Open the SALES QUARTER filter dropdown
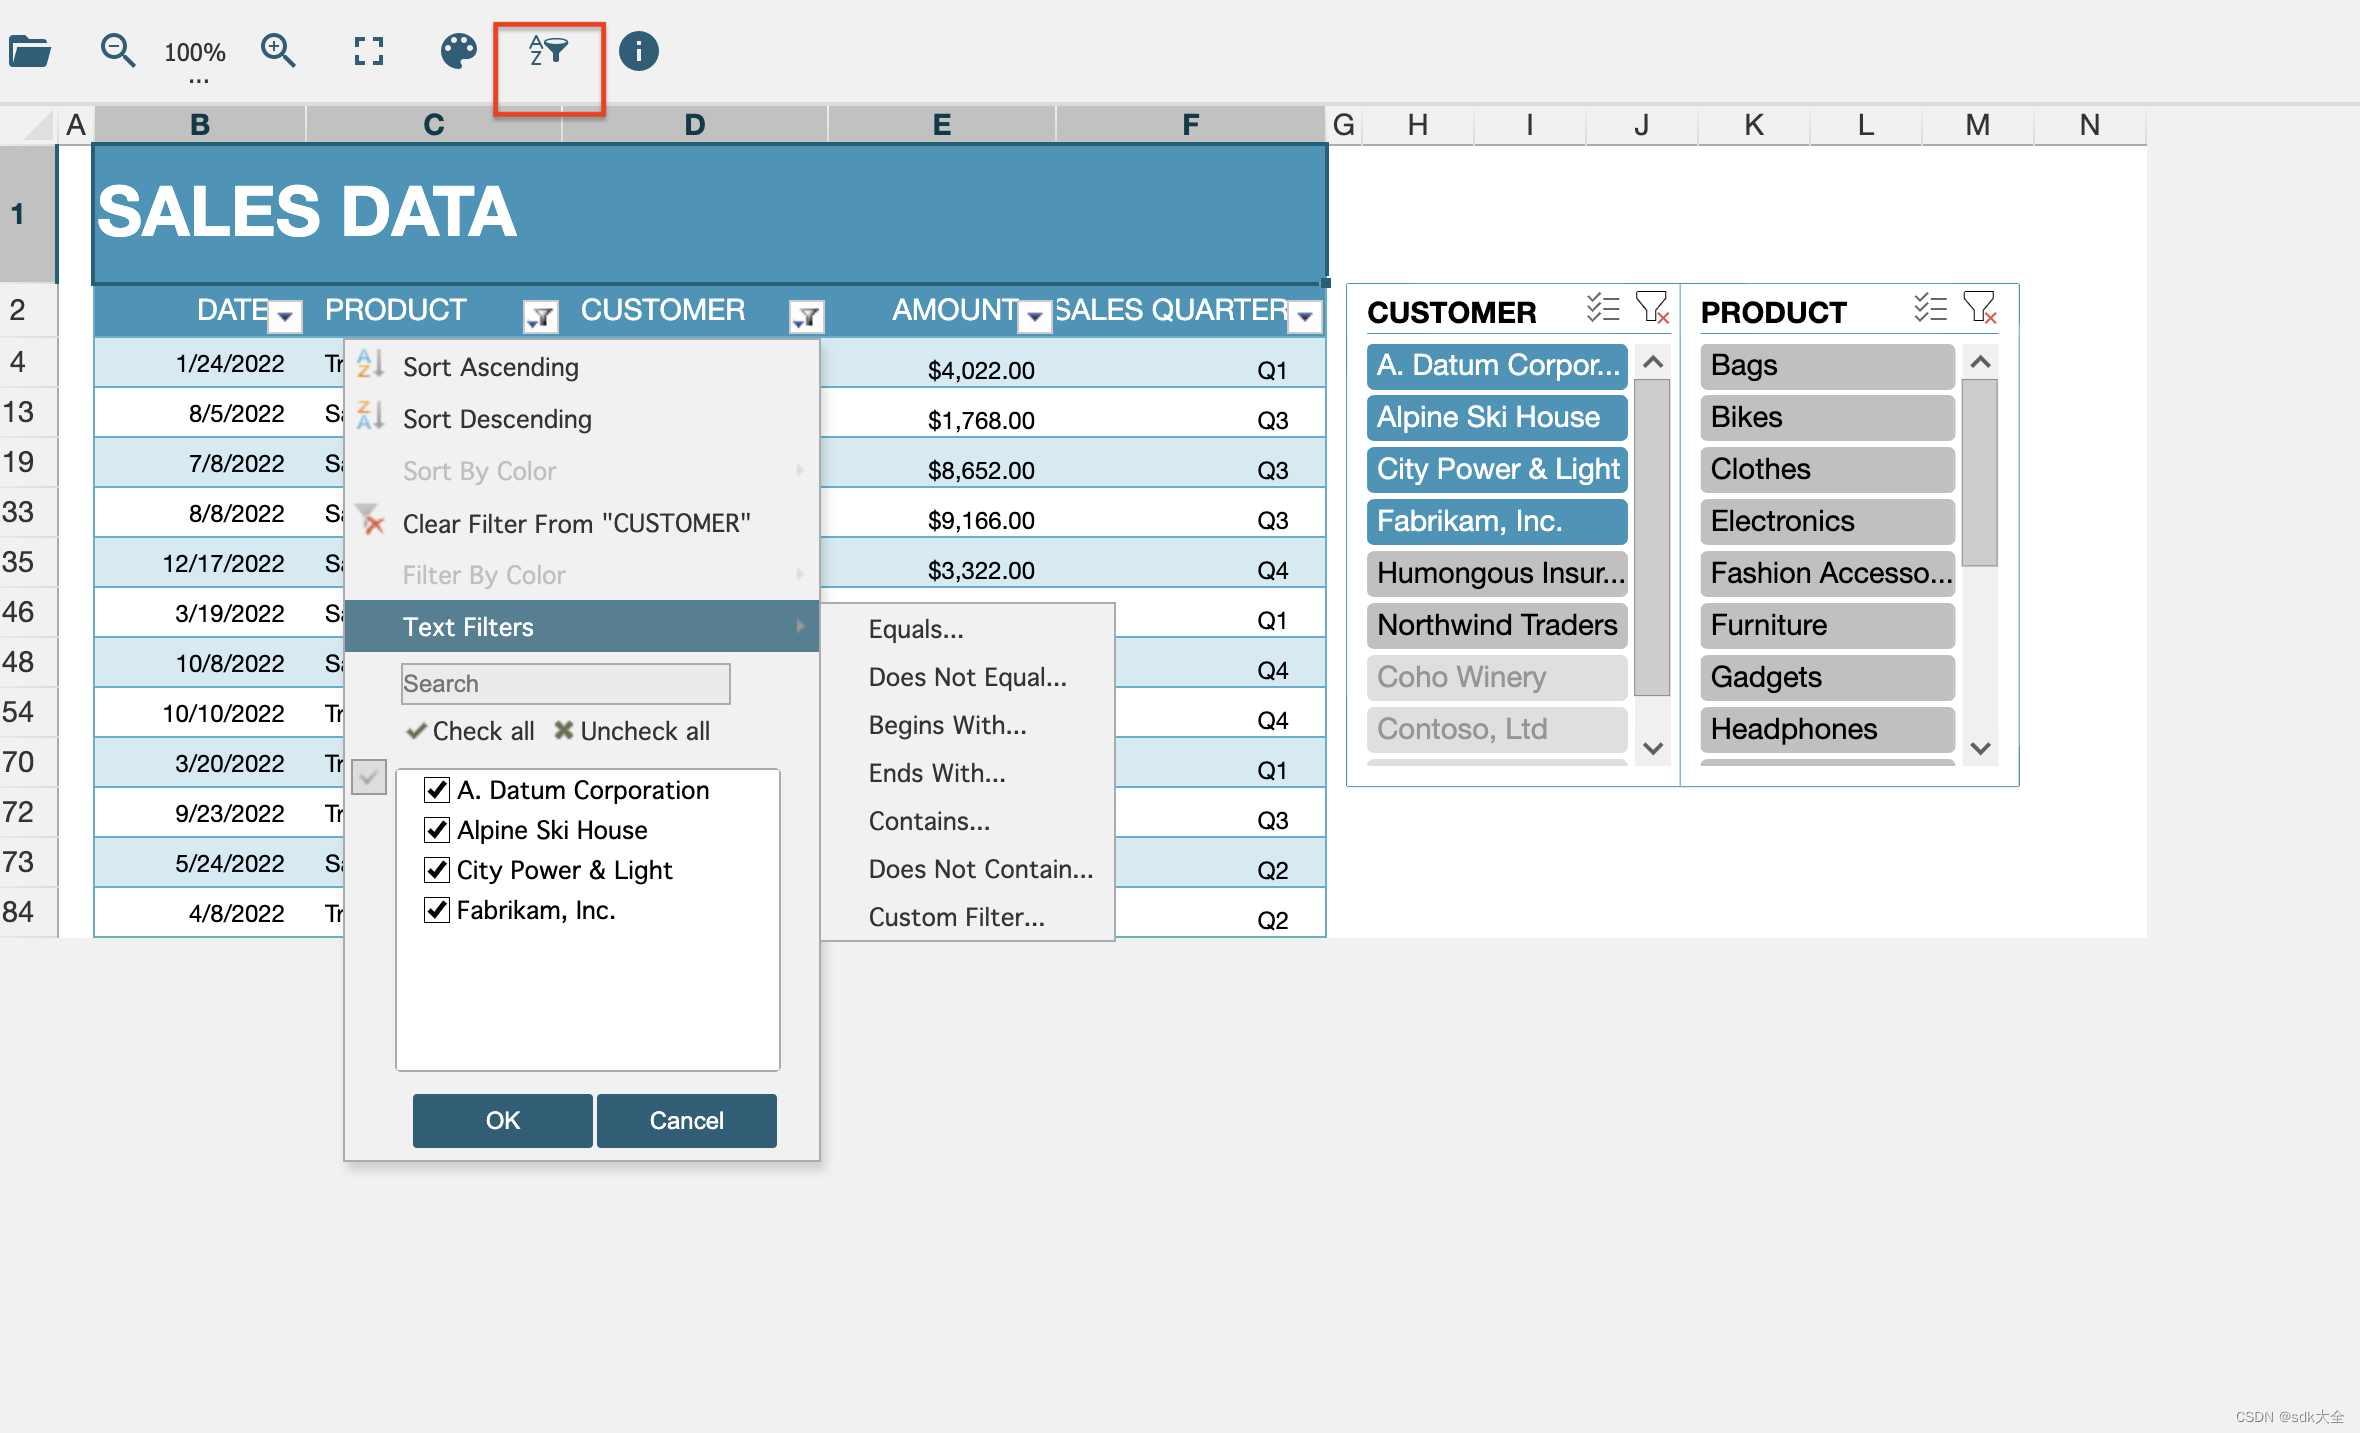This screenshot has width=2360, height=1433. (1304, 317)
